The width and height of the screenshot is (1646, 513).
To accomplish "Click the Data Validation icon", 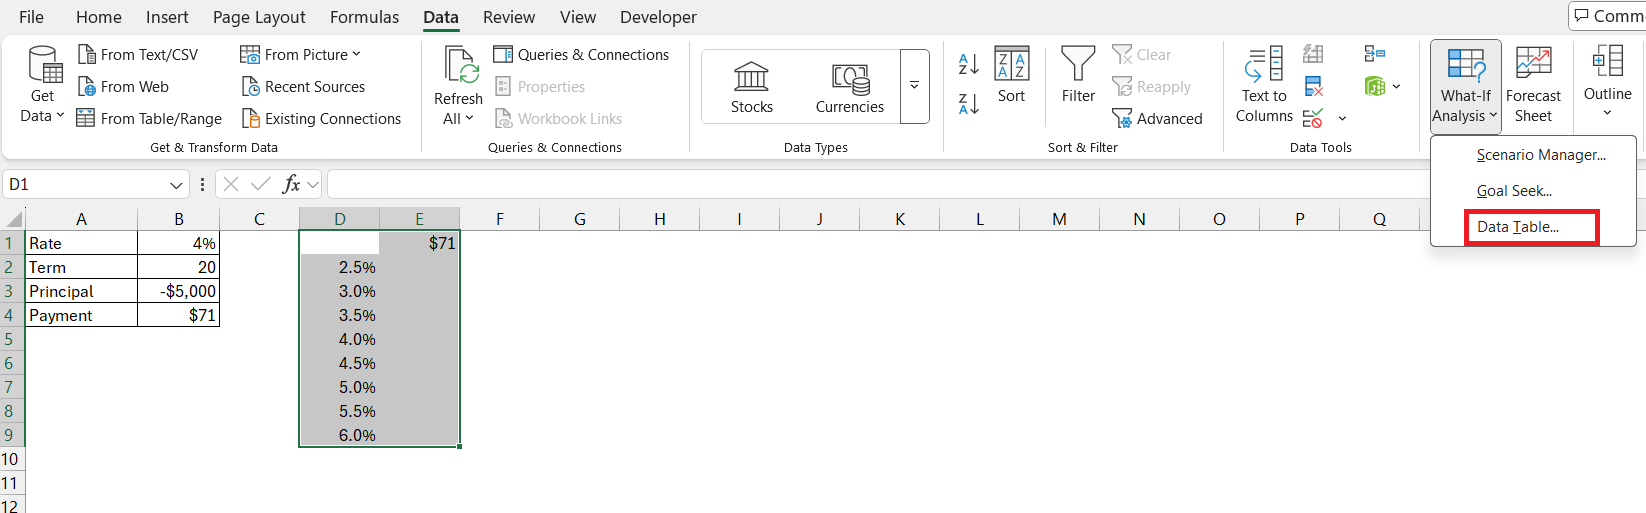I will click(1313, 119).
